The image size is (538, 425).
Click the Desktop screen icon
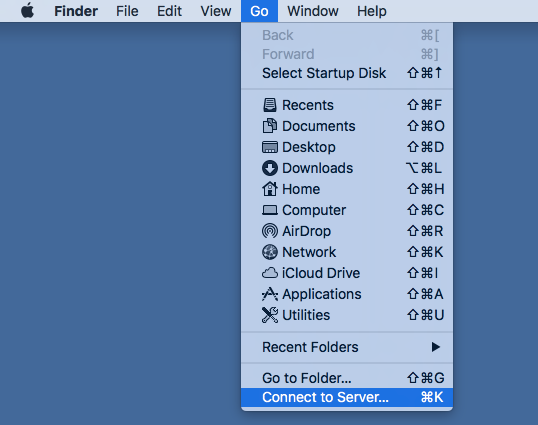(270, 147)
